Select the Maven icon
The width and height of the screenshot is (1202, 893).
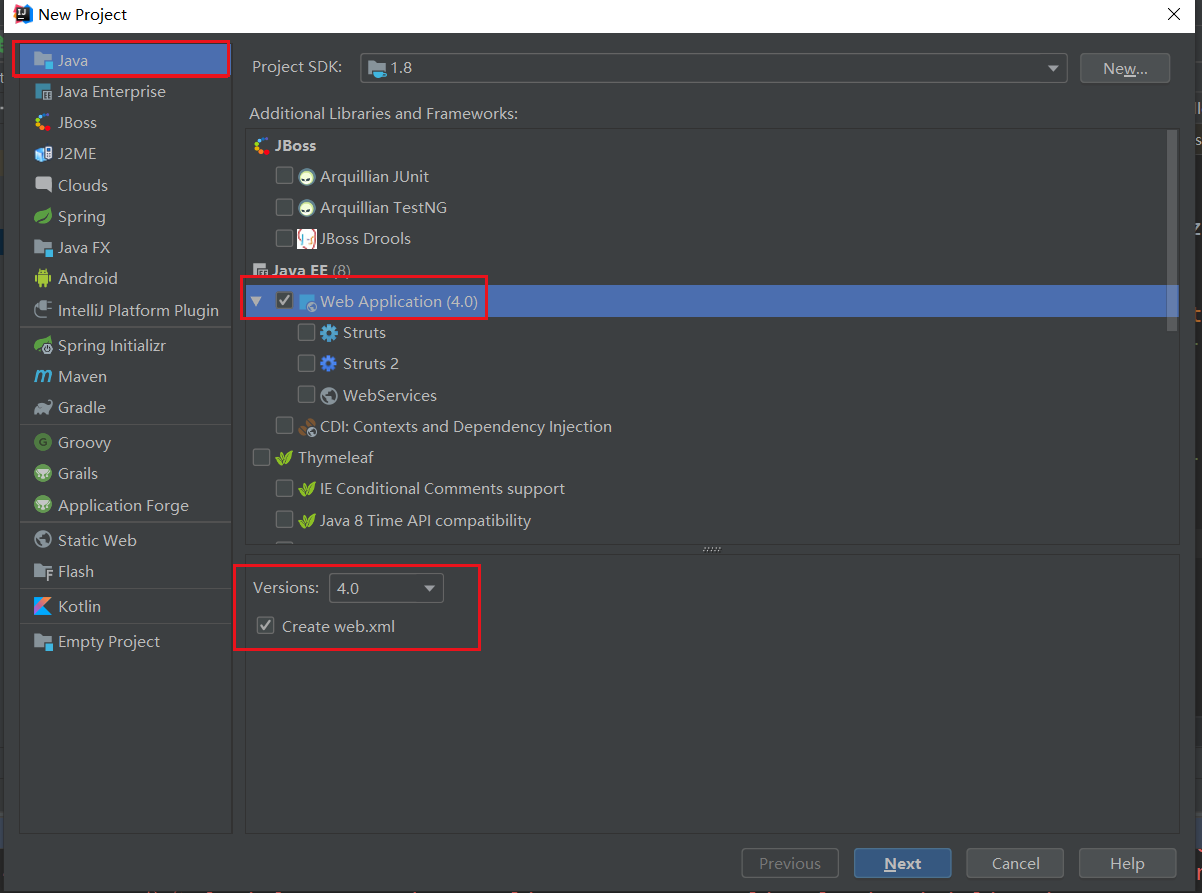coord(43,376)
